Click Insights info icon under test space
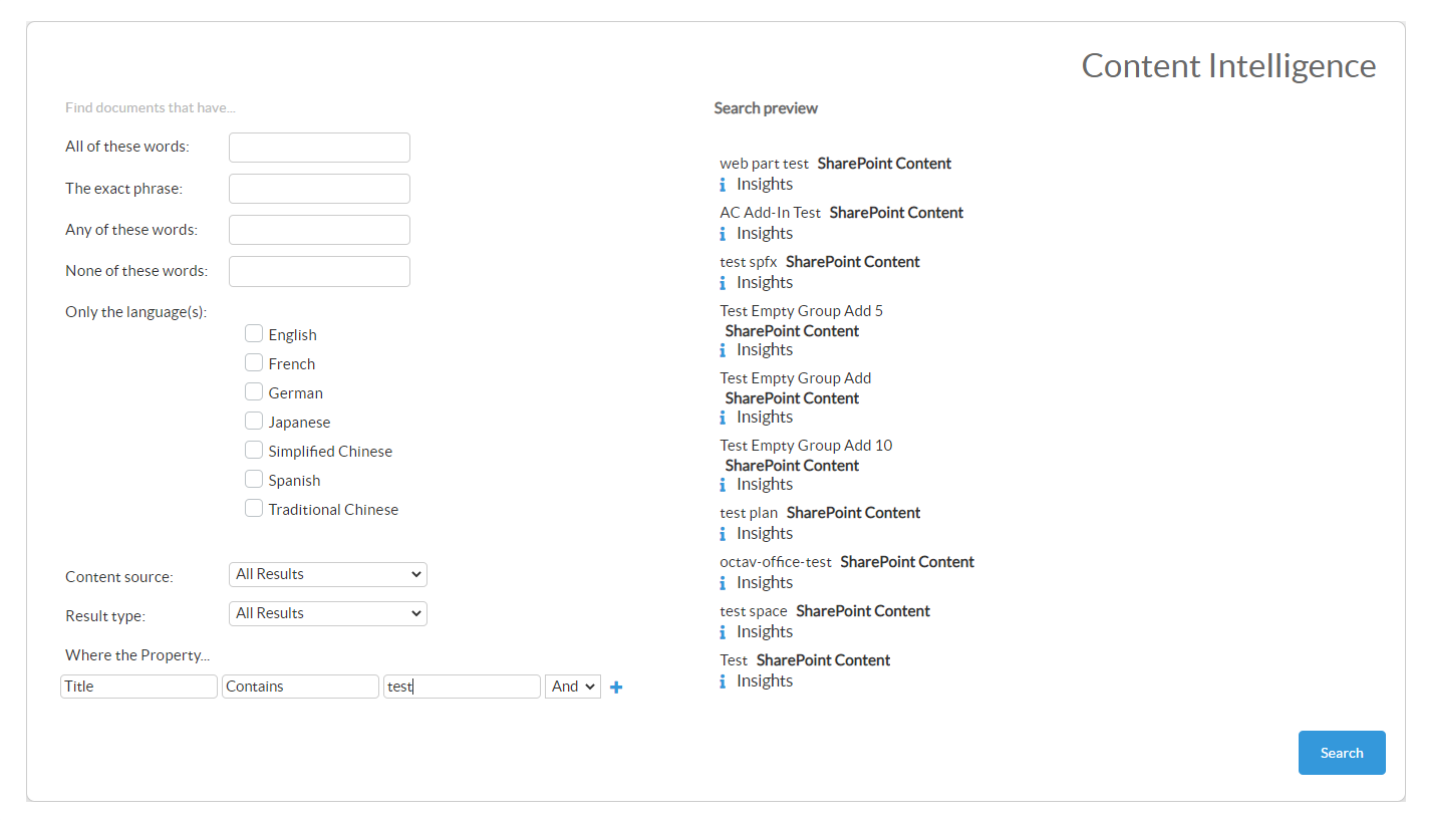The width and height of the screenshot is (1432, 820). [723, 631]
